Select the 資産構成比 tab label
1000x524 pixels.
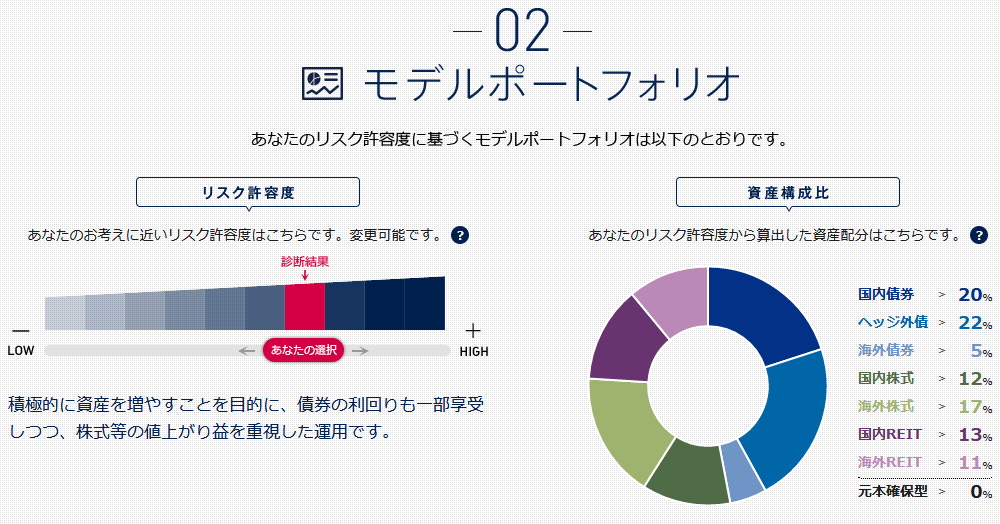788,193
